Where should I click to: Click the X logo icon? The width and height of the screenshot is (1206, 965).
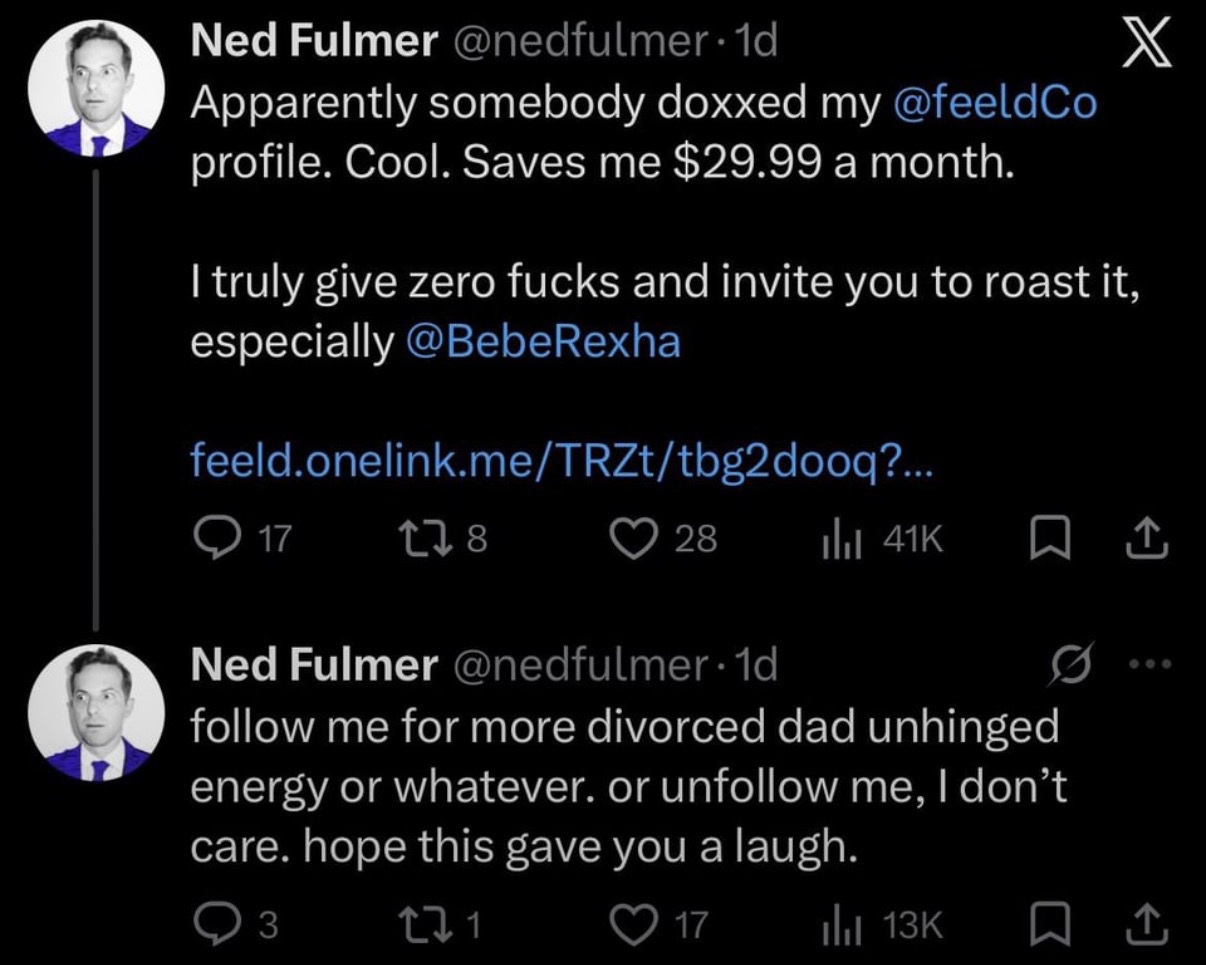click(1146, 47)
